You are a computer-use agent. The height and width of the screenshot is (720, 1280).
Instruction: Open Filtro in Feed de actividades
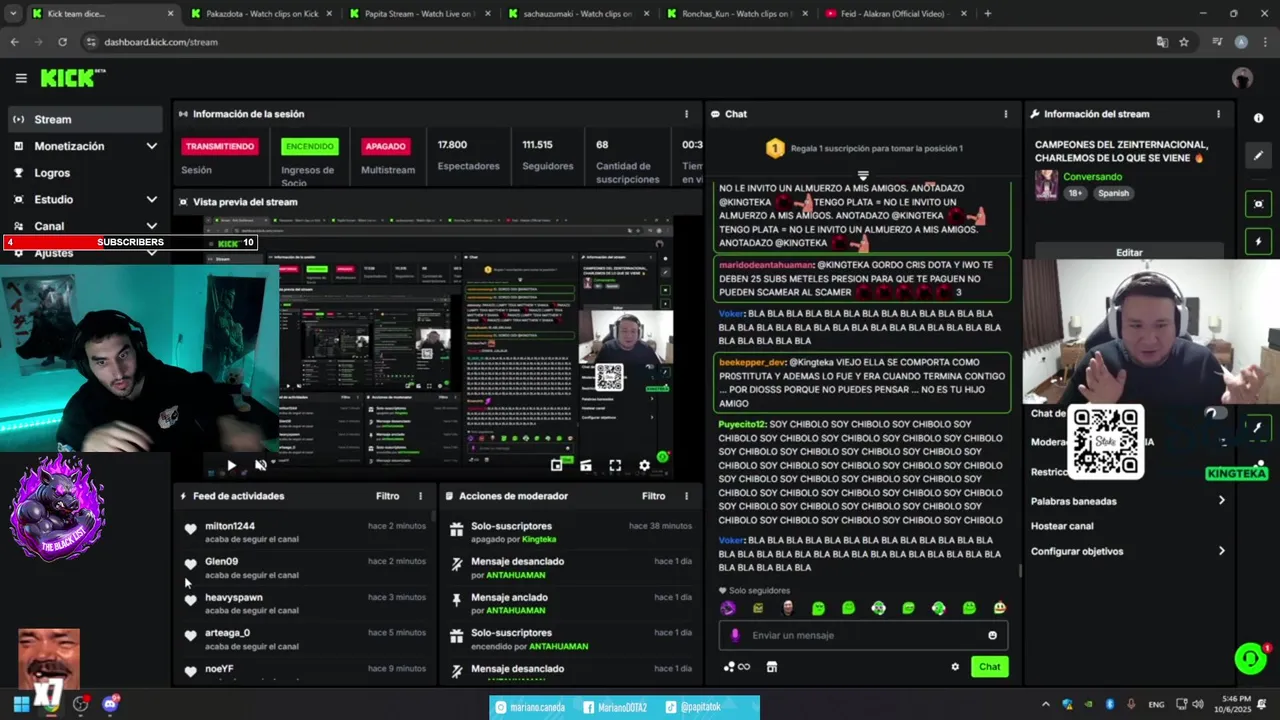coord(387,496)
